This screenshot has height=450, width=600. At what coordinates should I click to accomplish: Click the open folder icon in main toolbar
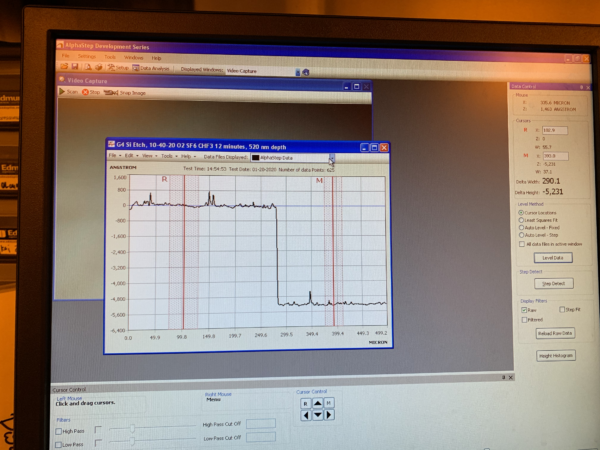pos(64,66)
